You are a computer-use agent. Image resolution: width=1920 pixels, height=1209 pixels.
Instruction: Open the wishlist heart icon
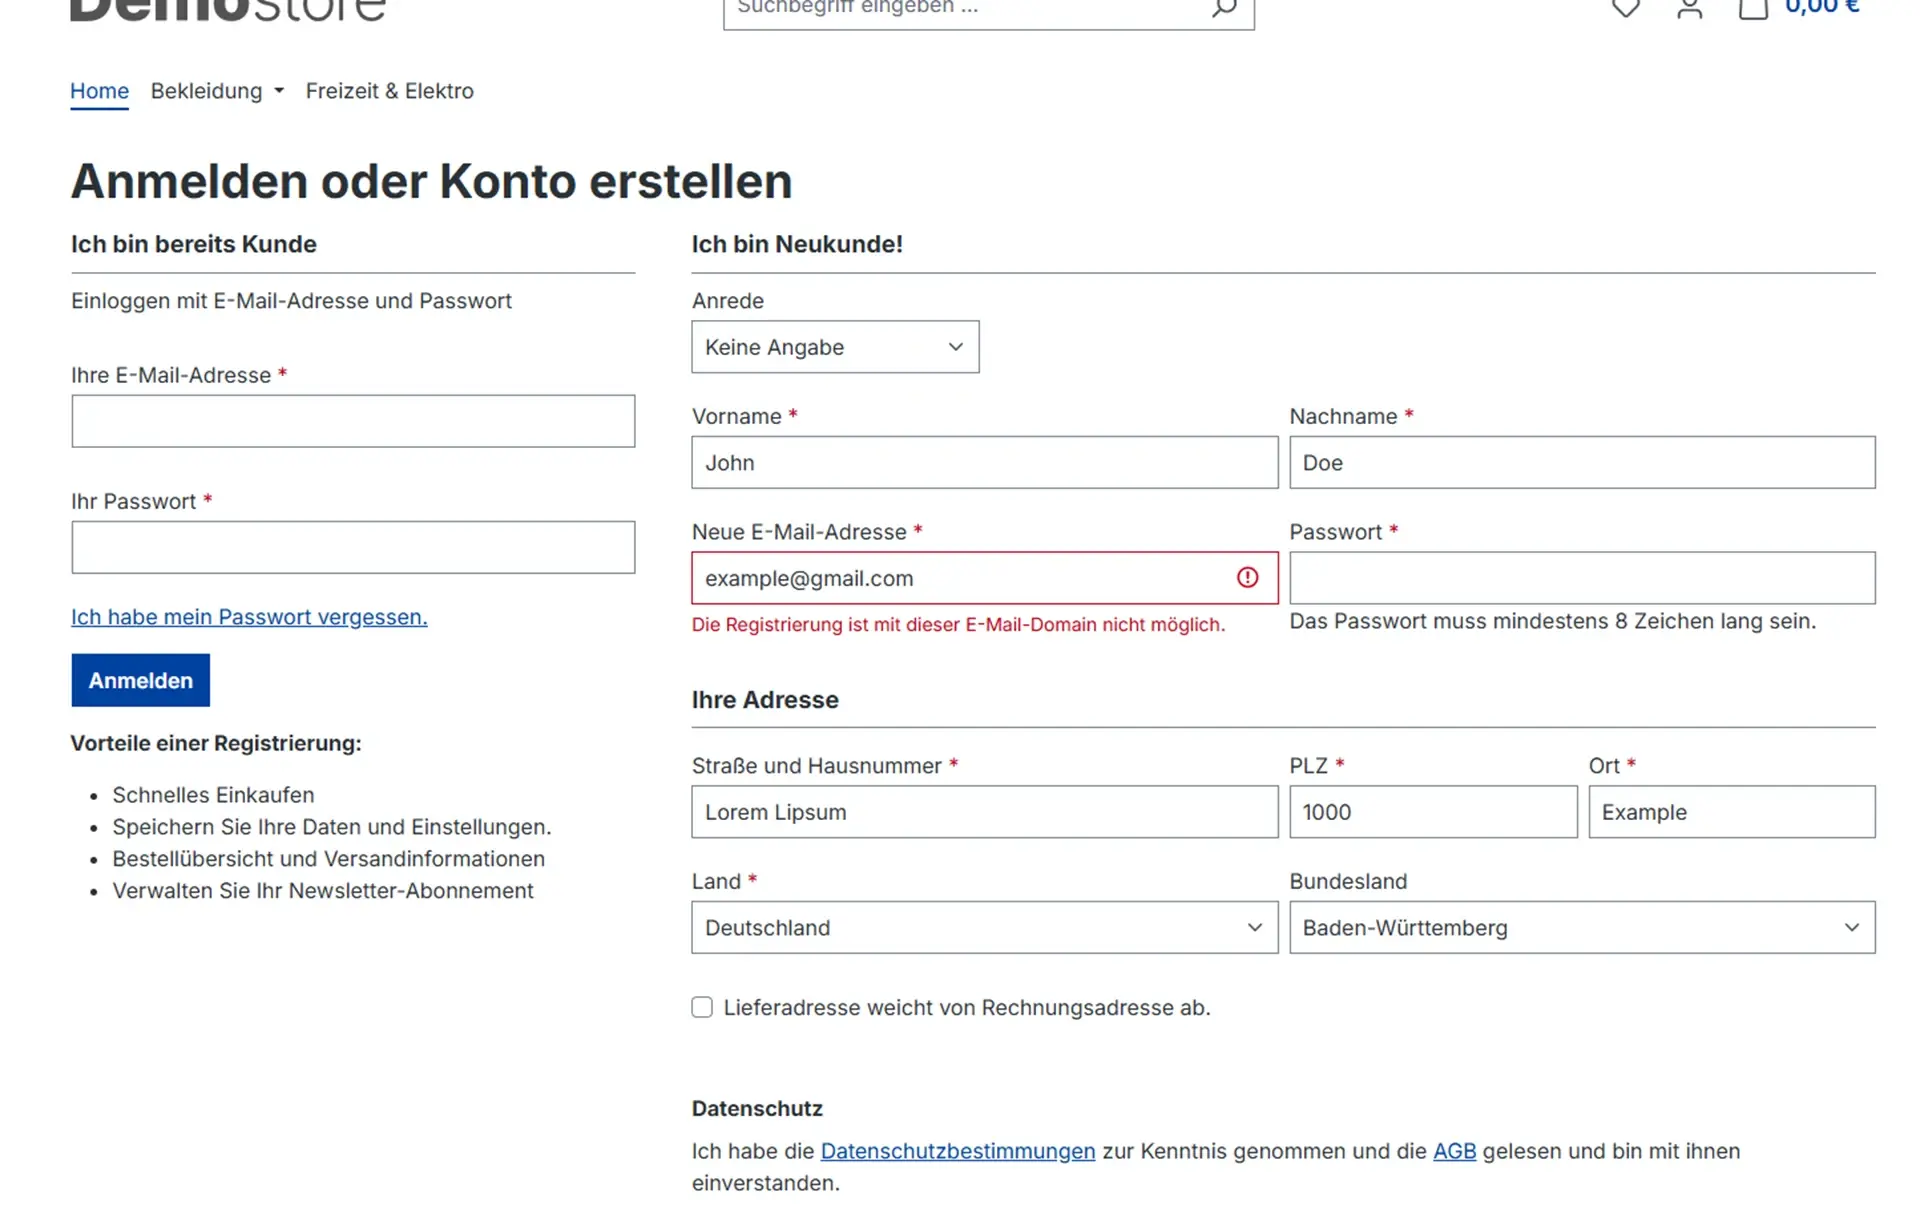(1626, 8)
